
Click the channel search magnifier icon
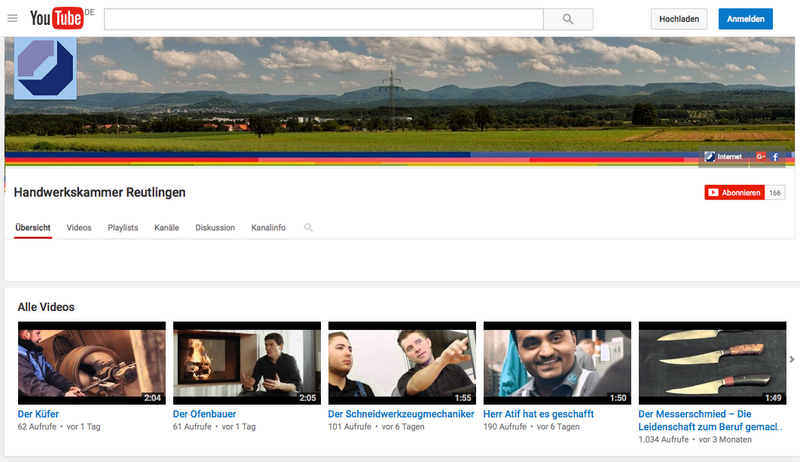pyautogui.click(x=308, y=228)
